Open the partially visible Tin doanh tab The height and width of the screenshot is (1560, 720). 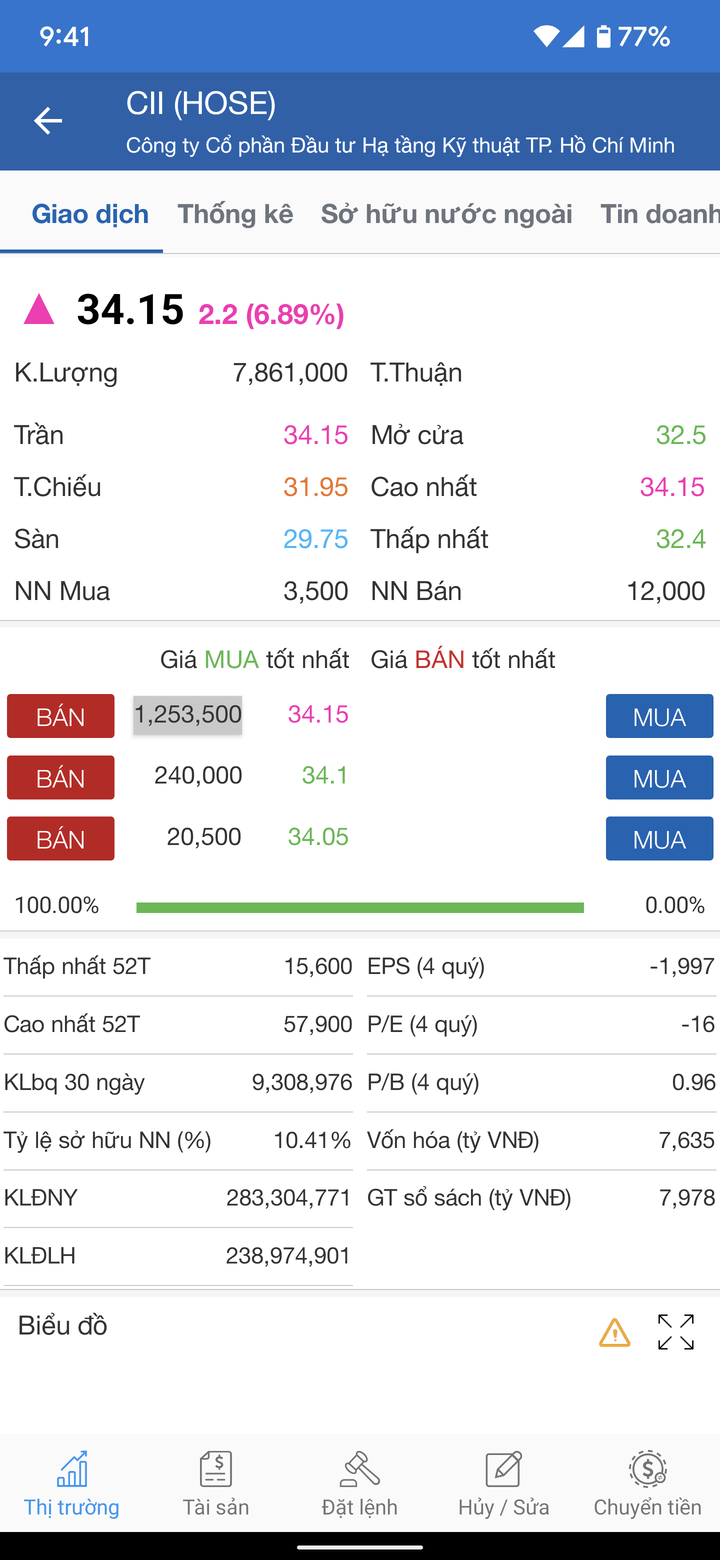pyautogui.click(x=660, y=214)
